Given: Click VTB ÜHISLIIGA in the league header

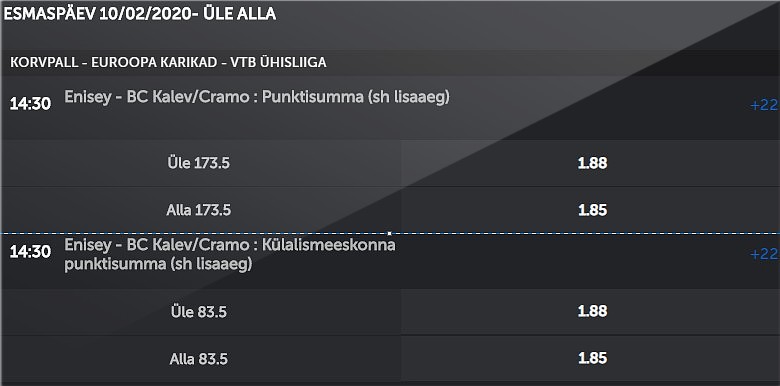Looking at the screenshot, I should click(279, 63).
